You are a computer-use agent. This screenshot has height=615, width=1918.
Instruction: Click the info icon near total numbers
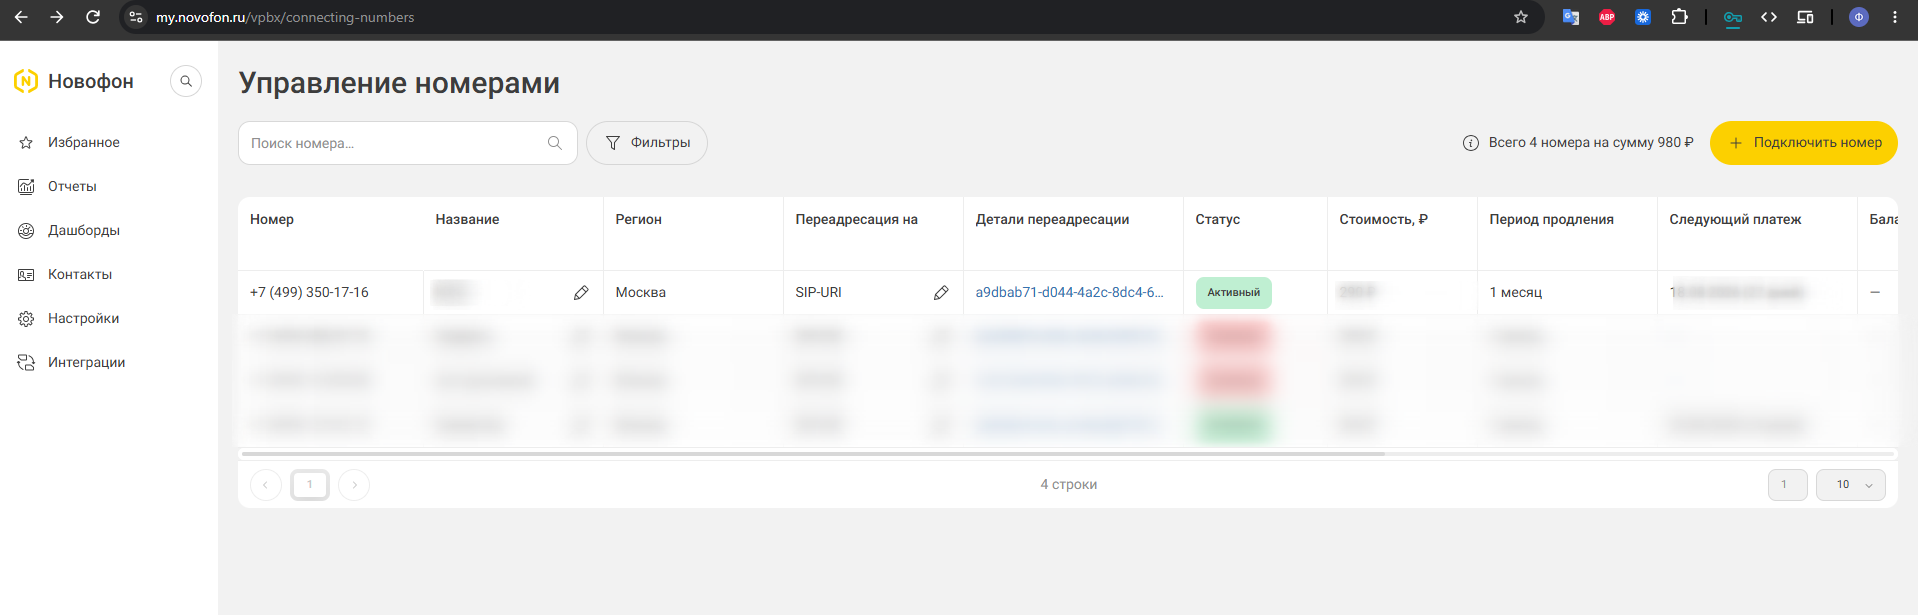1471,143
